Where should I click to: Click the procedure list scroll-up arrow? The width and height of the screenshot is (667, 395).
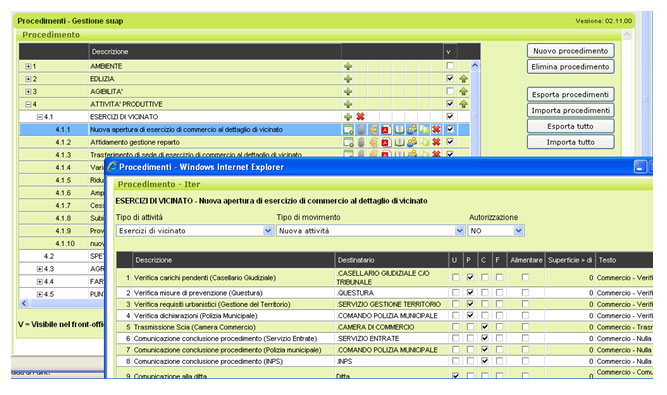point(475,65)
